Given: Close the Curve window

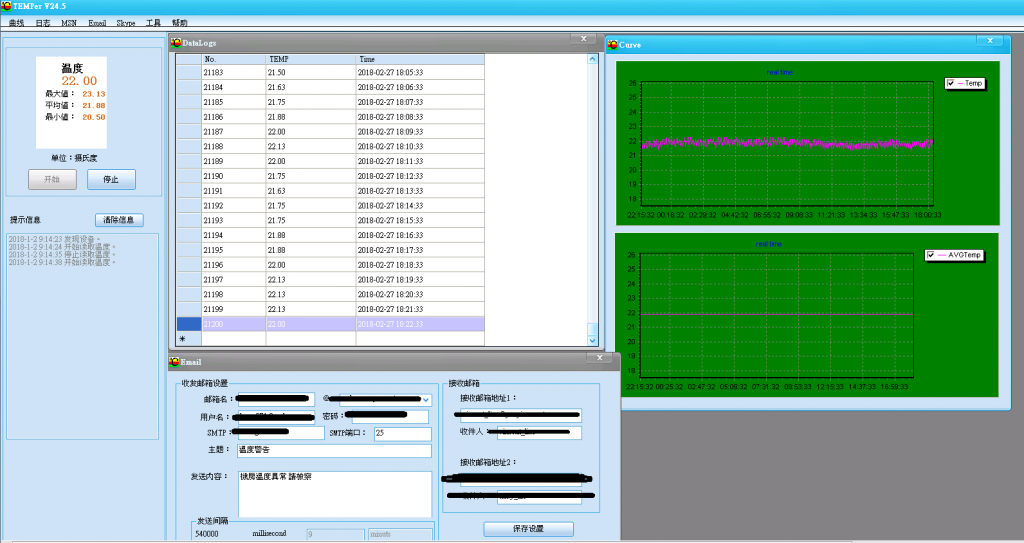Looking at the screenshot, I should (989, 41).
